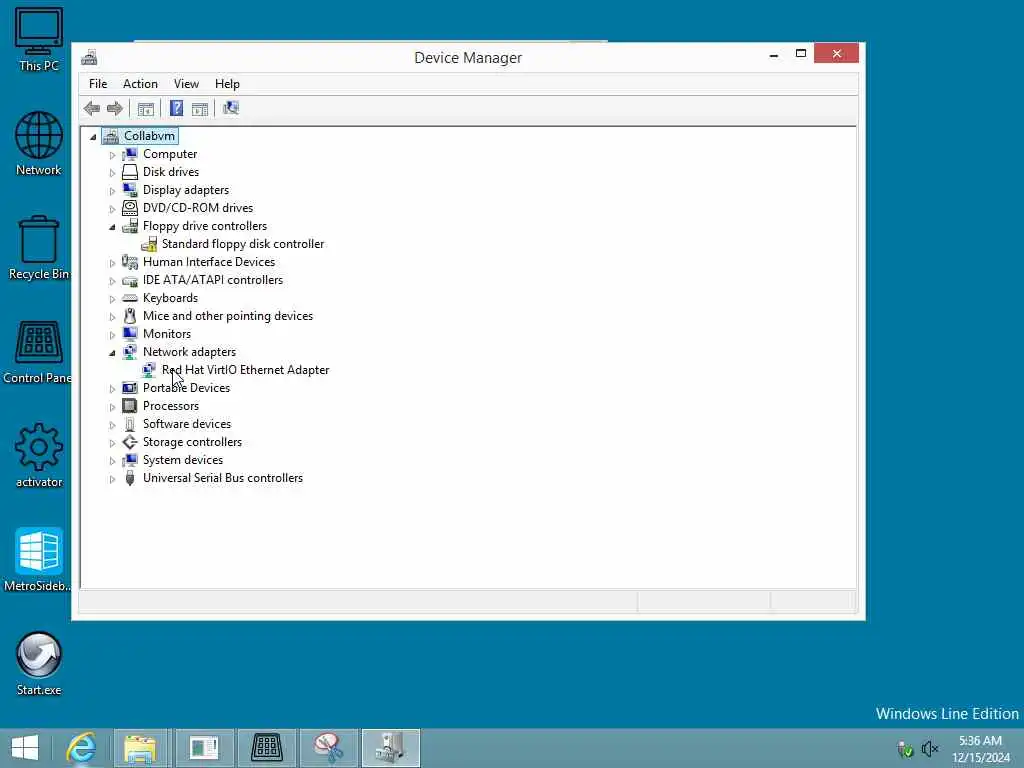
Task: Click the Forward arrow toolbar icon
Action: pyautogui.click(x=115, y=108)
